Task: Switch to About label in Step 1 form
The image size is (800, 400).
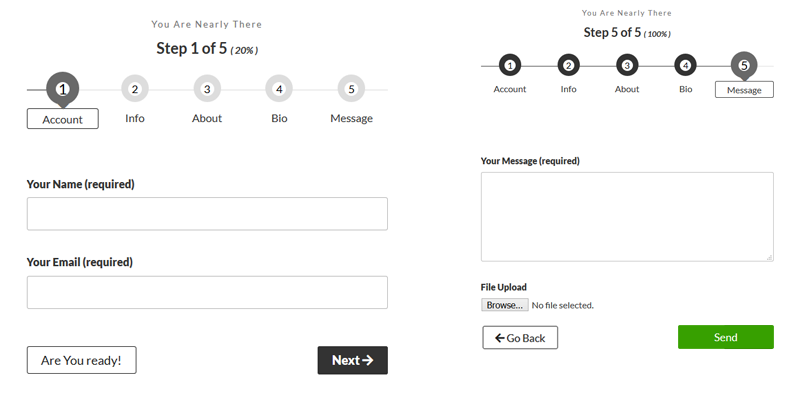Action: pyautogui.click(x=207, y=118)
